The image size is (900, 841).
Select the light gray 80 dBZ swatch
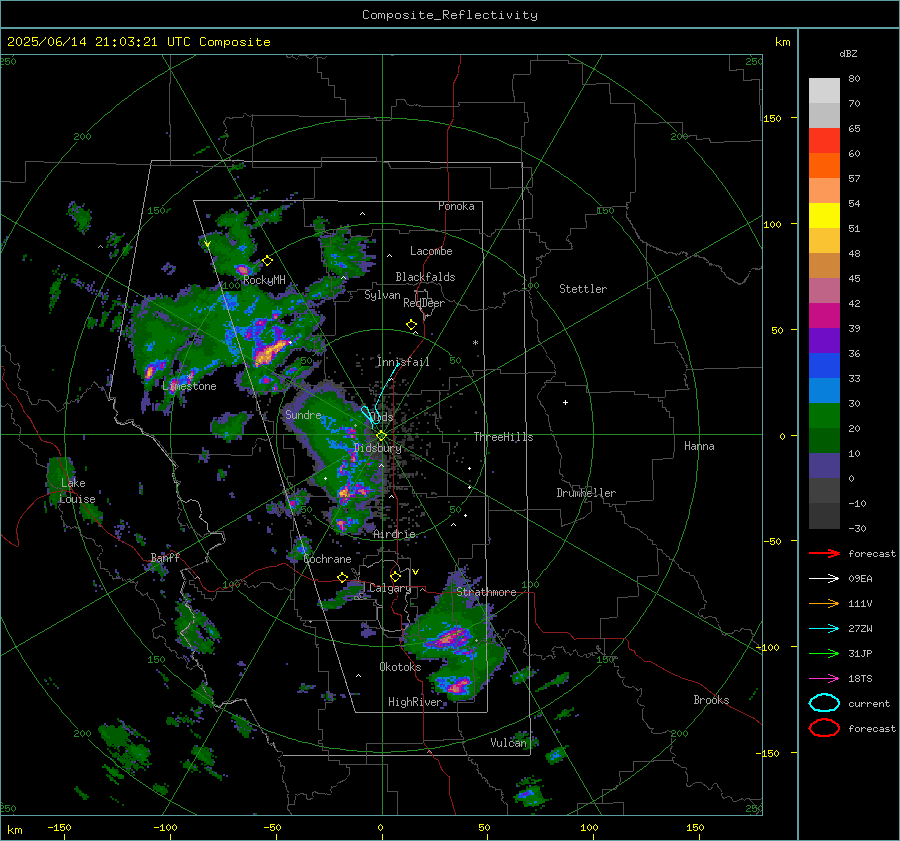pyautogui.click(x=824, y=90)
